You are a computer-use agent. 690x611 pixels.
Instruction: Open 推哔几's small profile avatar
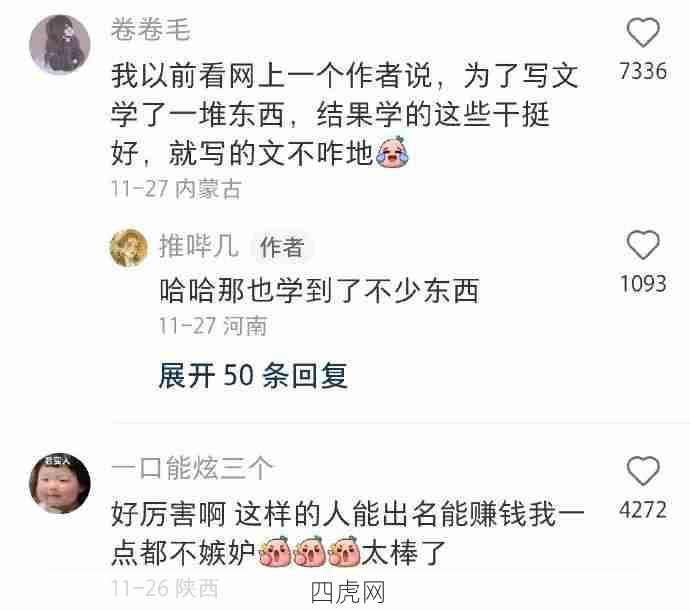tap(128, 247)
